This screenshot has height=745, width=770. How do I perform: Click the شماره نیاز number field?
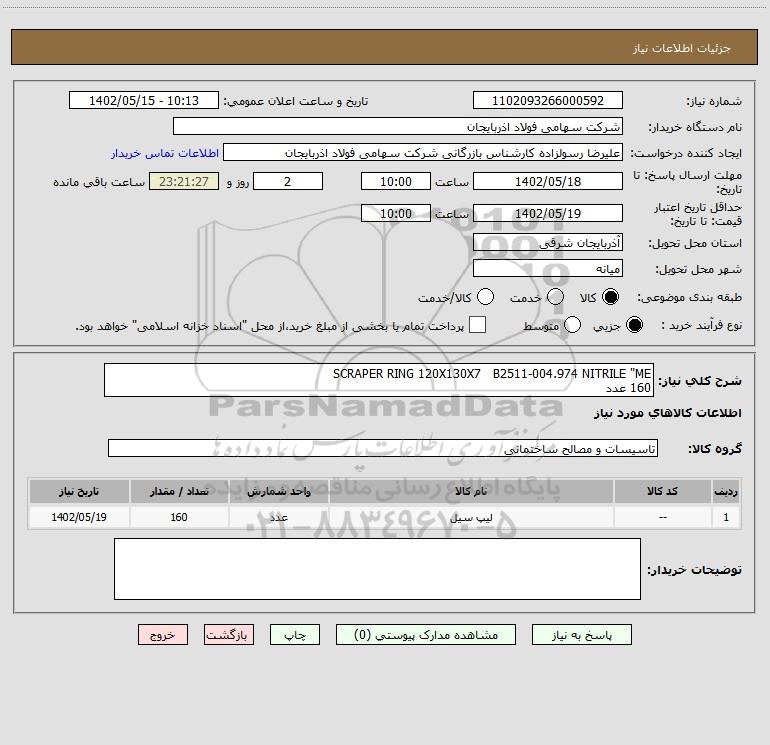(x=548, y=100)
